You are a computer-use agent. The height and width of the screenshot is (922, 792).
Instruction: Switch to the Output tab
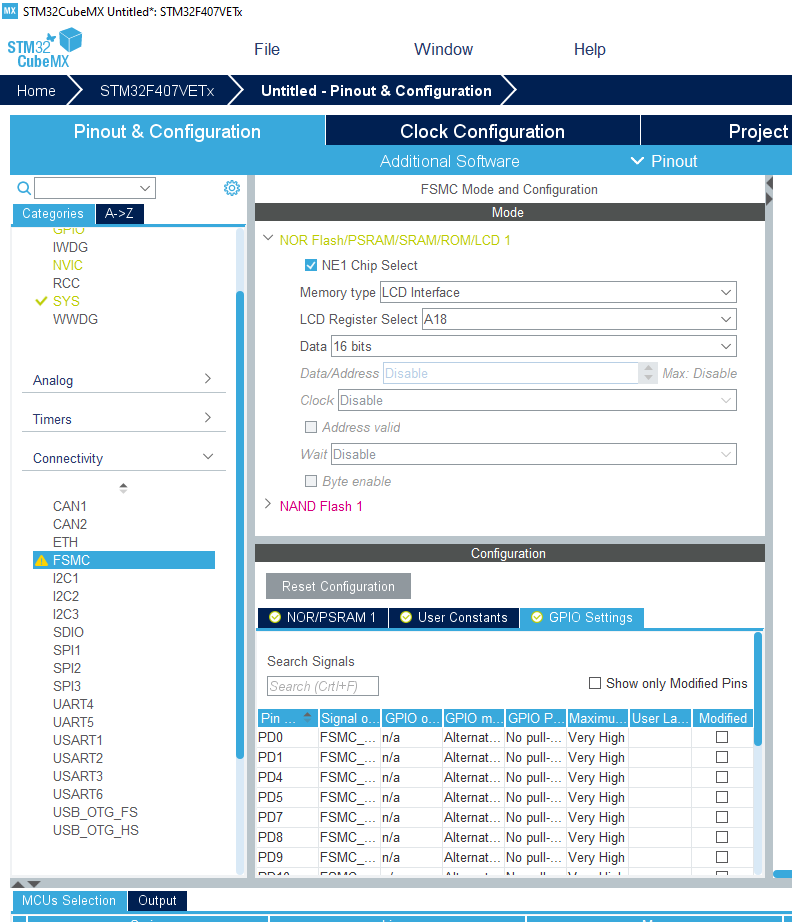(157, 900)
